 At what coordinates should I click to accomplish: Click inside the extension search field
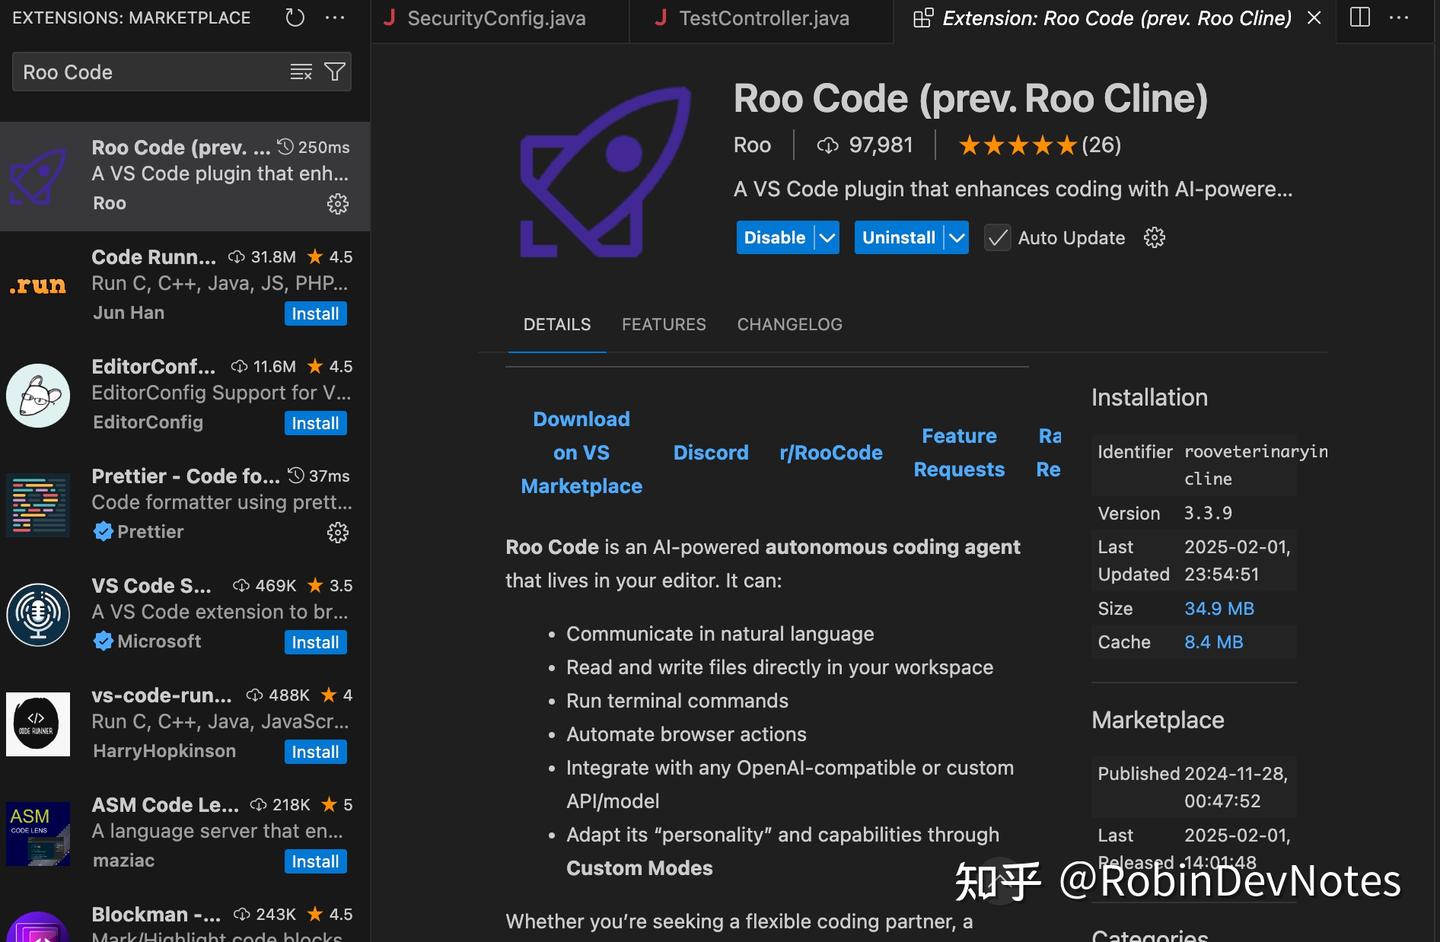[x=150, y=71]
